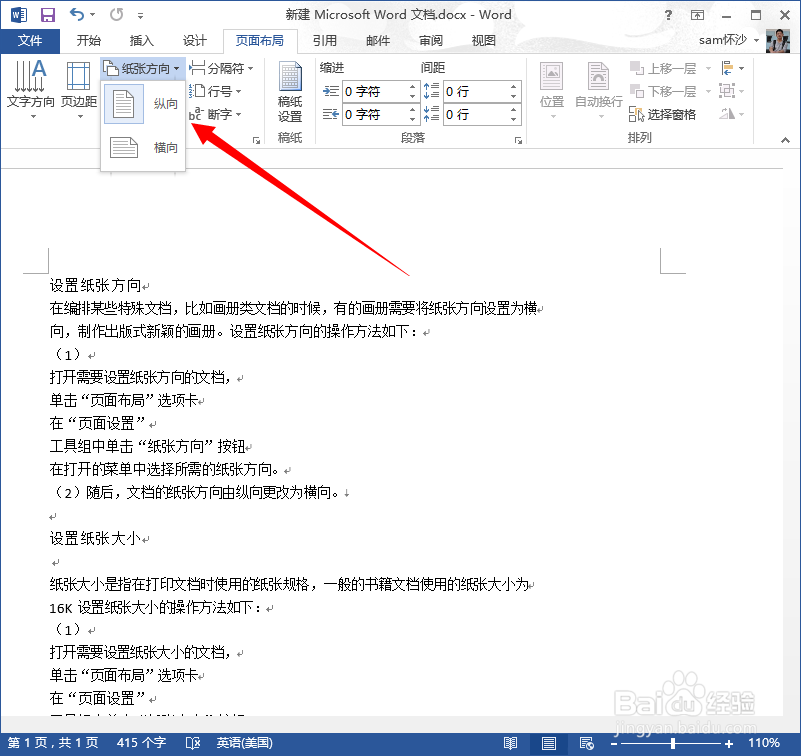This screenshot has height=756, width=801.
Task: Open ribbon display options icon
Action: (697, 15)
